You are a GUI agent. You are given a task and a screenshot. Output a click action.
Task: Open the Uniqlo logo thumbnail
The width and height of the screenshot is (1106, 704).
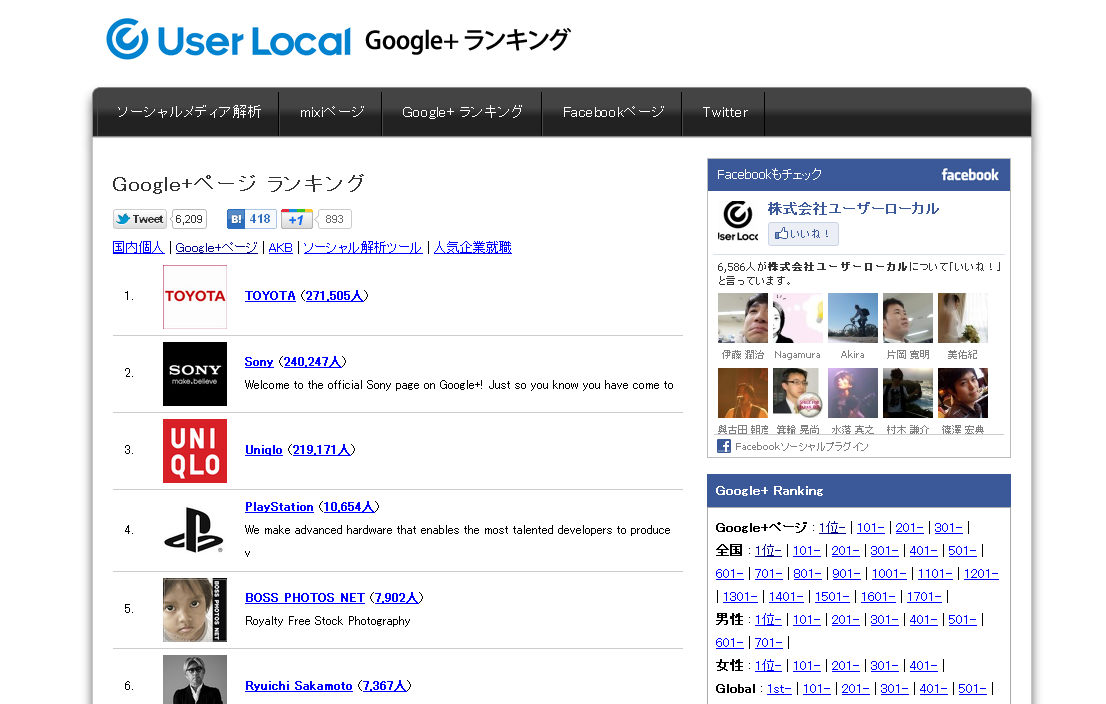pyautogui.click(x=195, y=451)
